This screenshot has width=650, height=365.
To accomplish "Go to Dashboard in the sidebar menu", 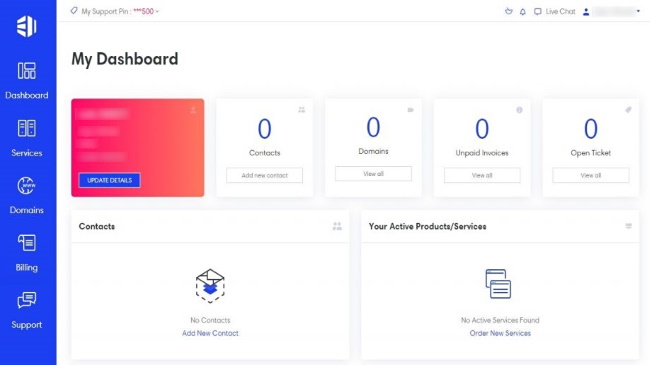I will (x=27, y=95).
